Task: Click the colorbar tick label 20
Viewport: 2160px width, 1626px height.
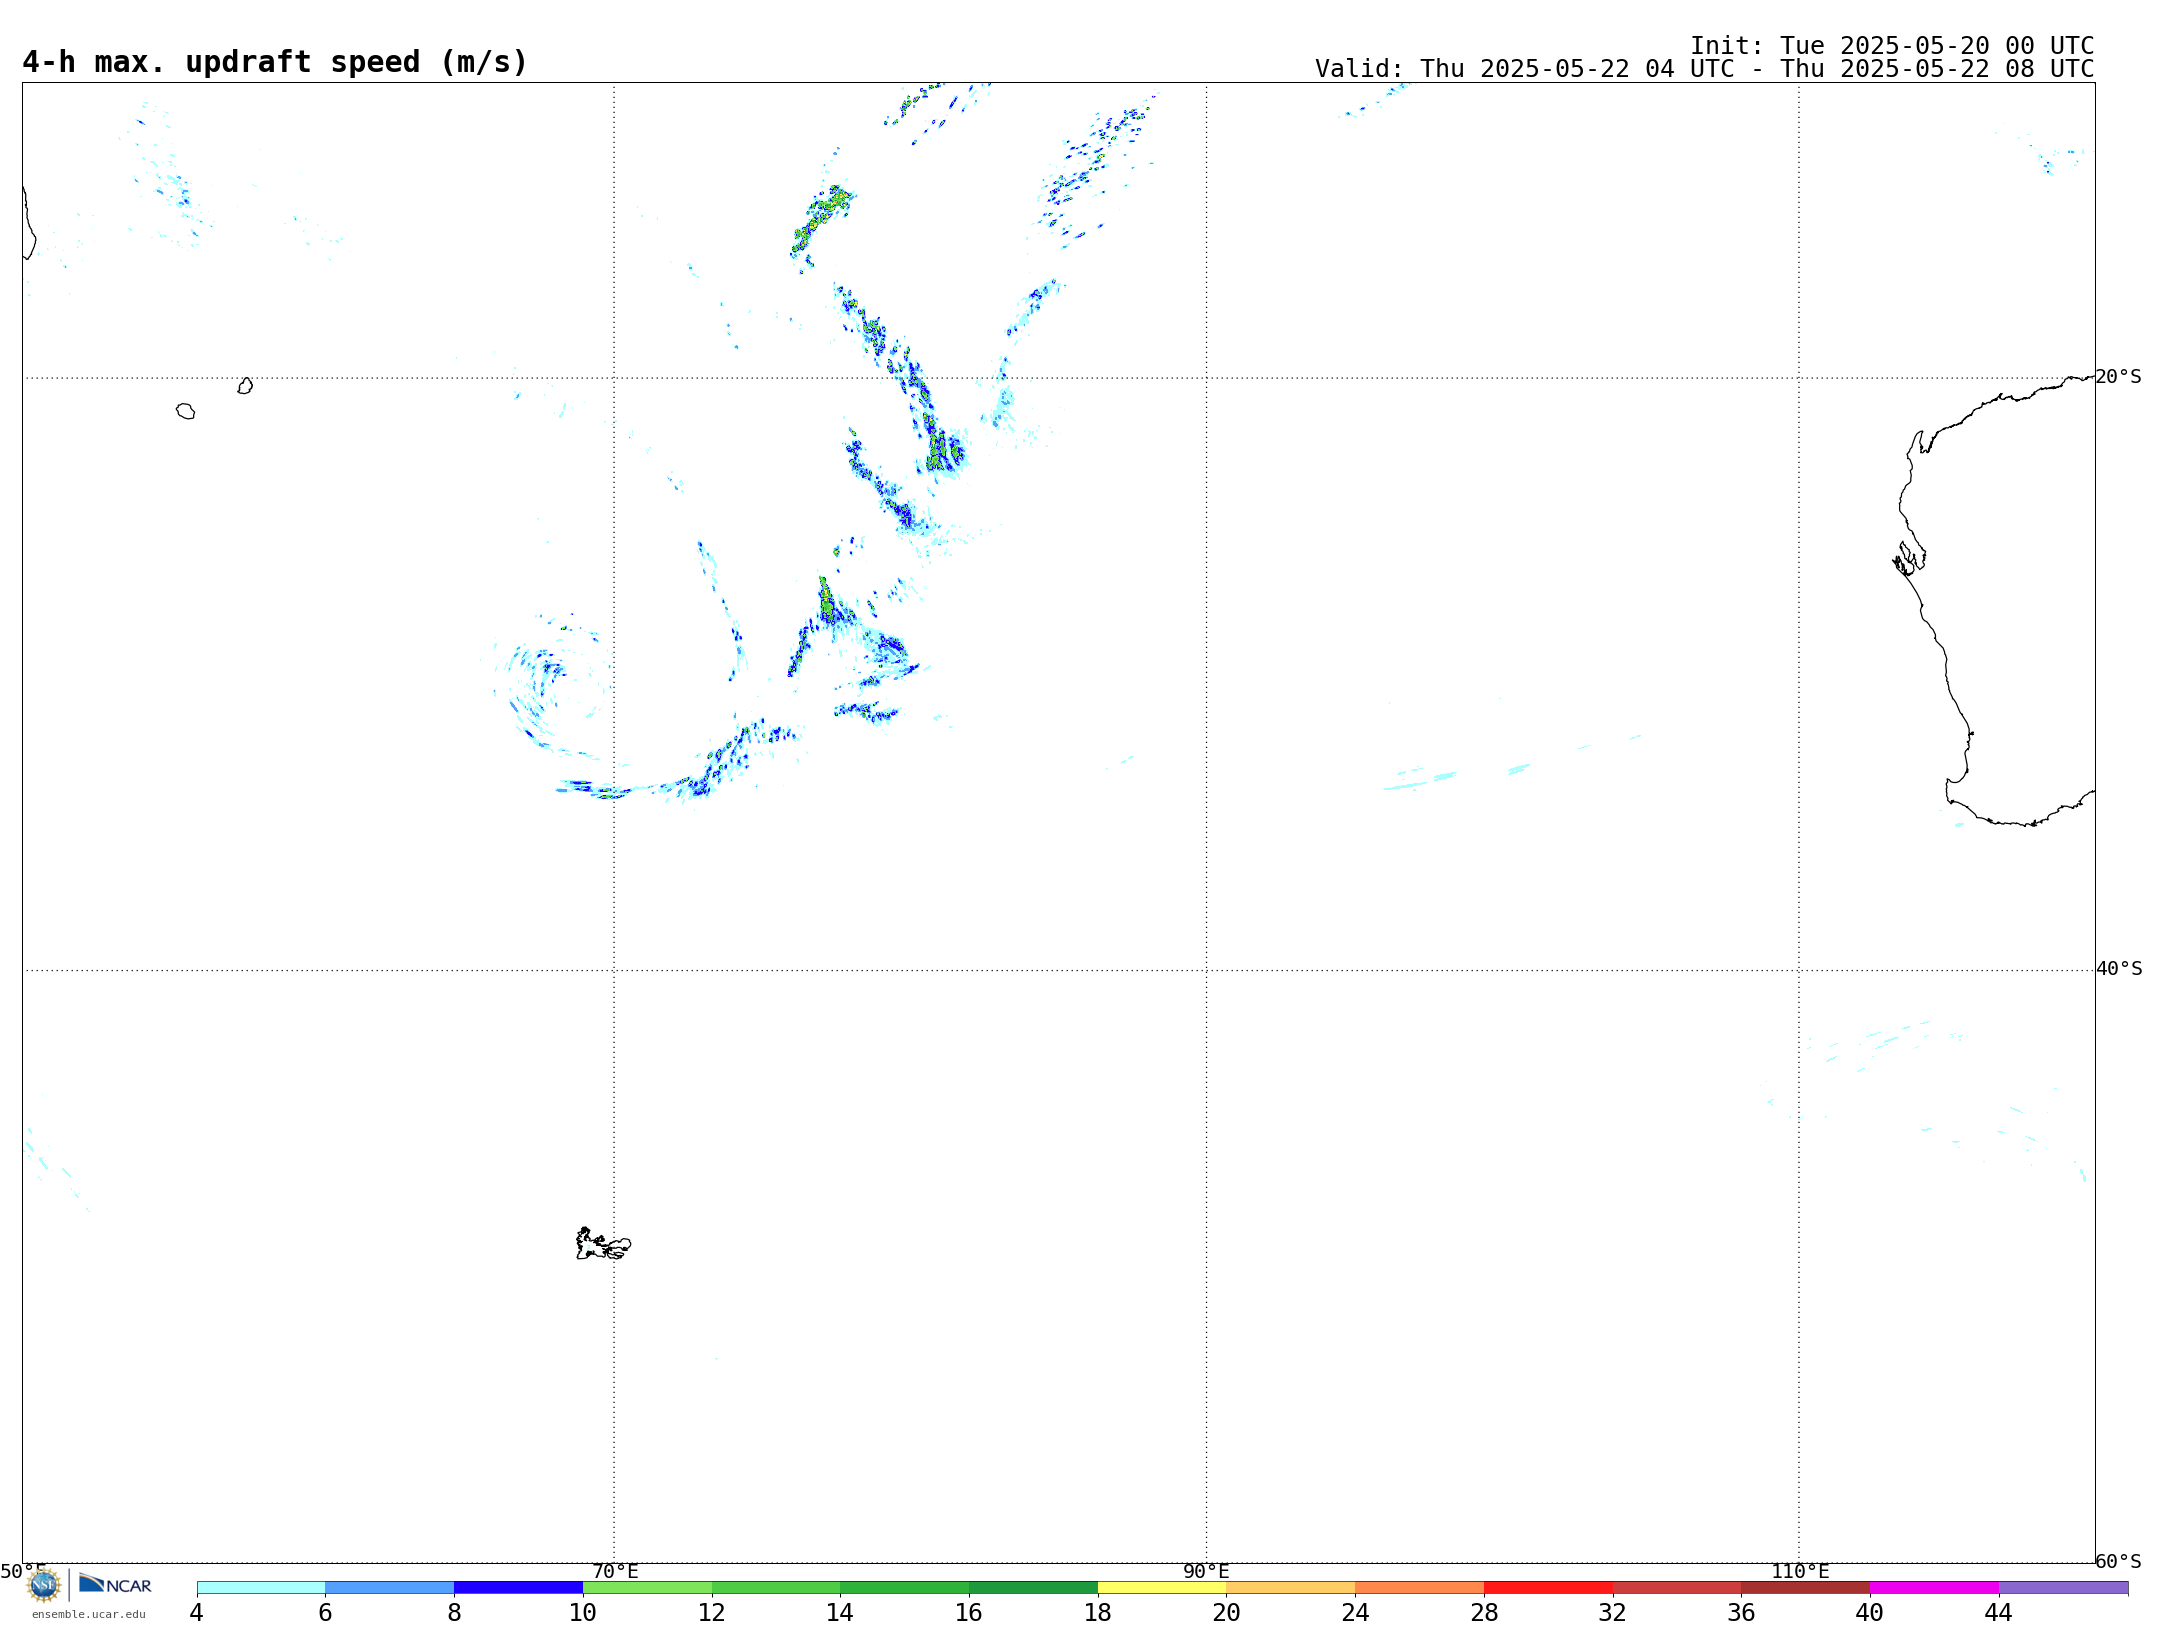Action: [x=1226, y=1612]
